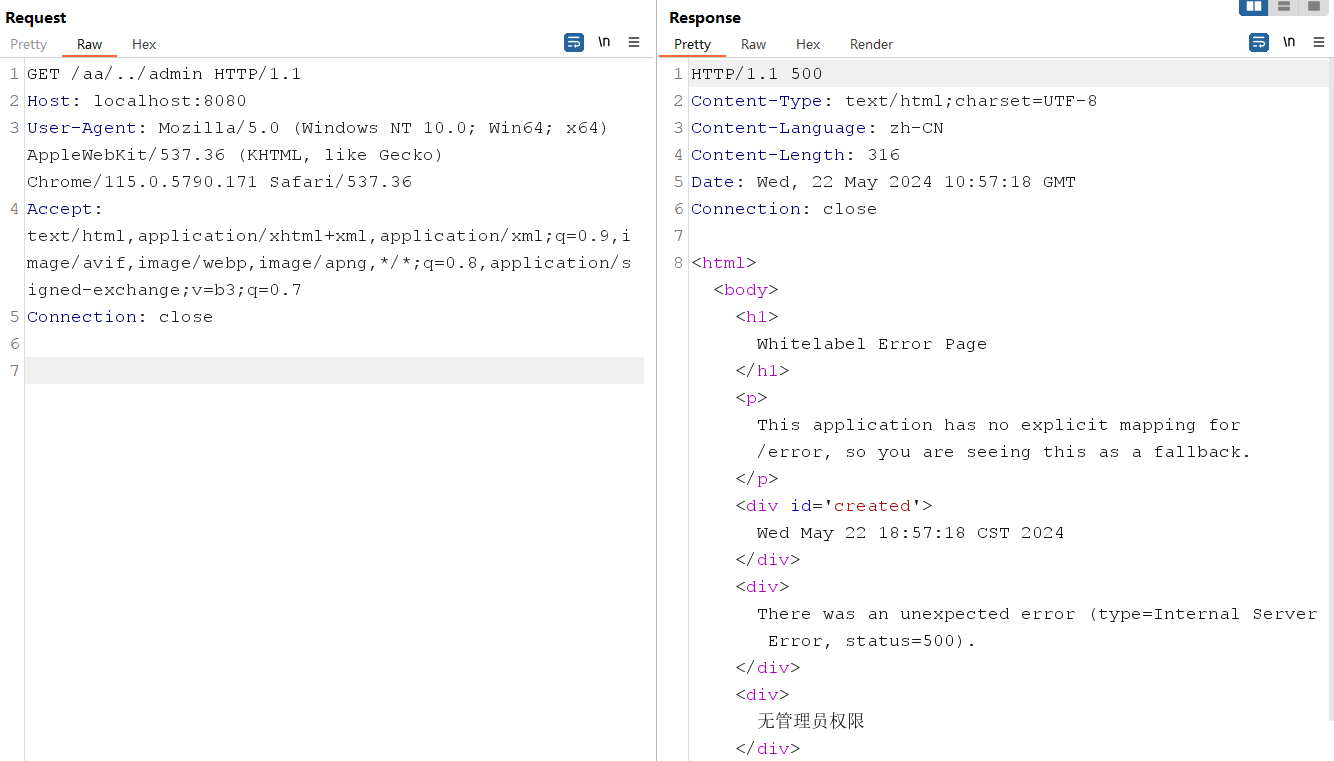Screen dimensions: 1334x761
Task: Select the side-by-side layout icon
Action: click(1254, 7)
